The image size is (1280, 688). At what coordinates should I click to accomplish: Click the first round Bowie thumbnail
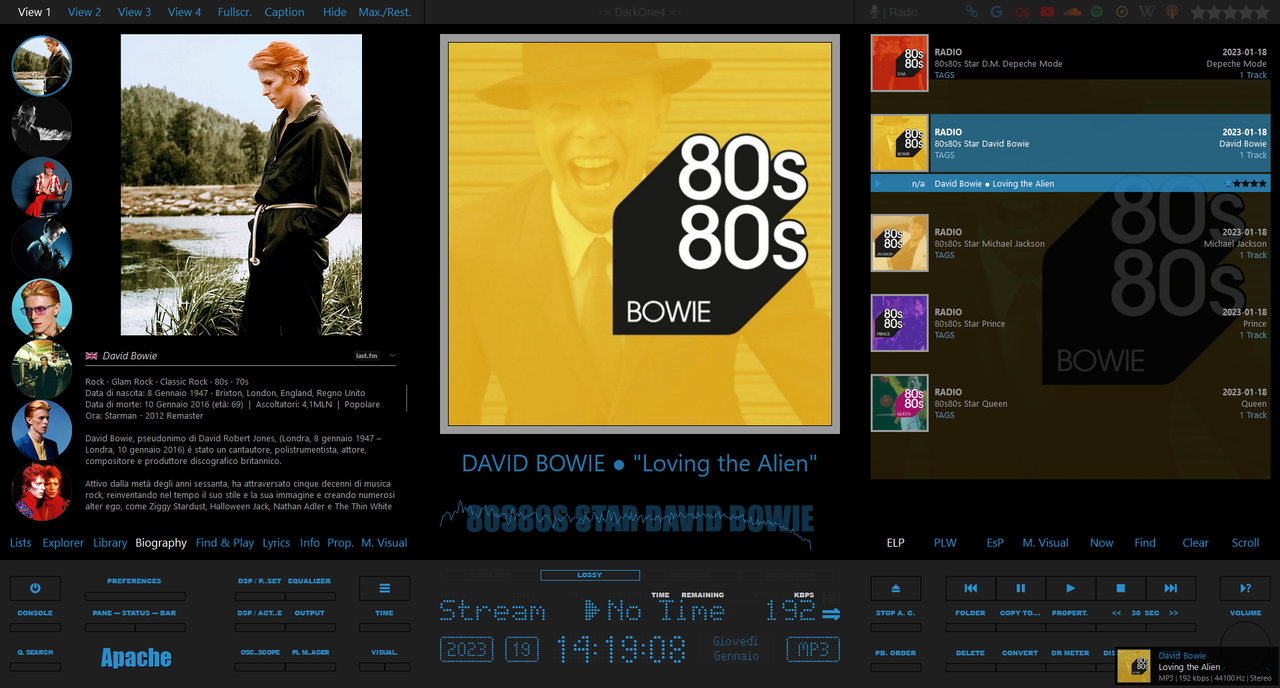41,65
